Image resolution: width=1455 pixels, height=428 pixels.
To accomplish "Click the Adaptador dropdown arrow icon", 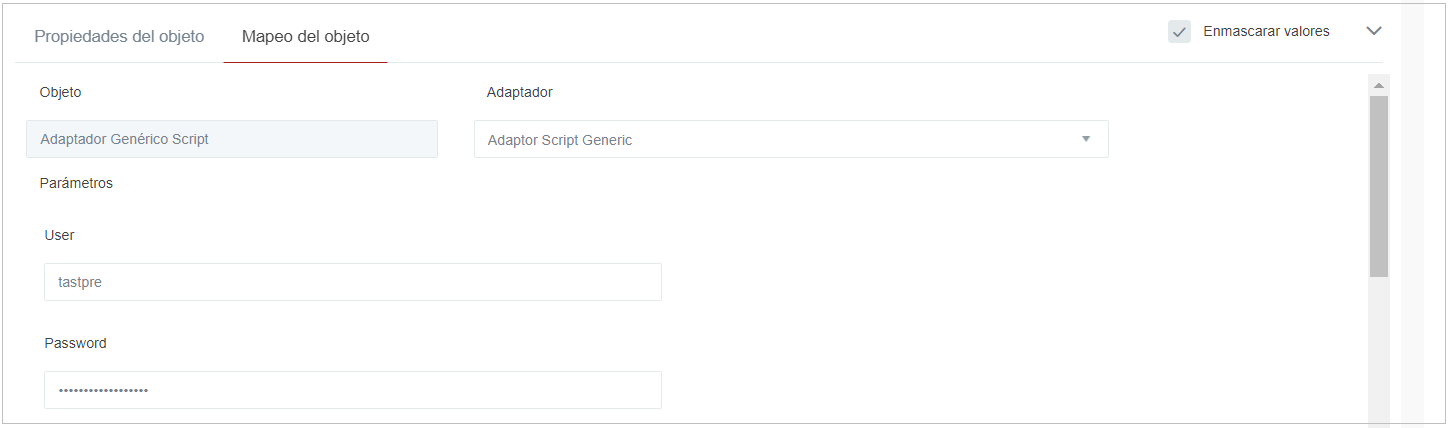I will (1086, 139).
